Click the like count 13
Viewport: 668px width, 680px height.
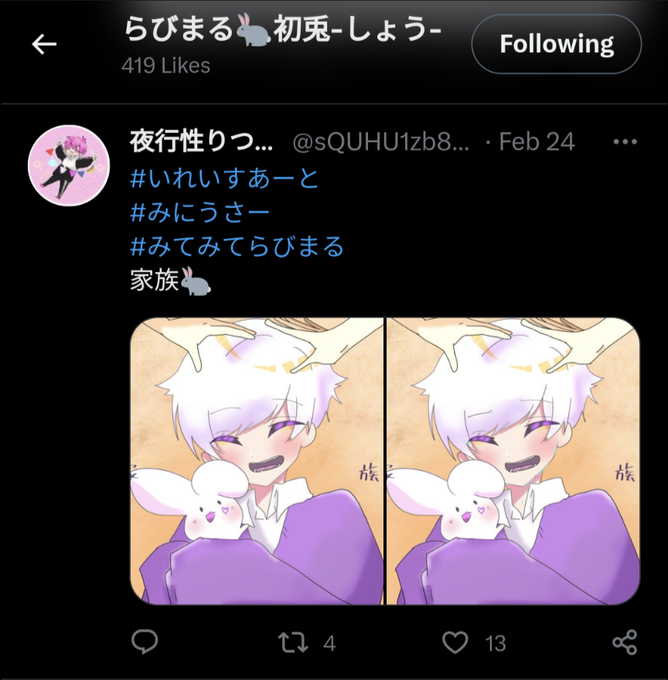tap(495, 644)
